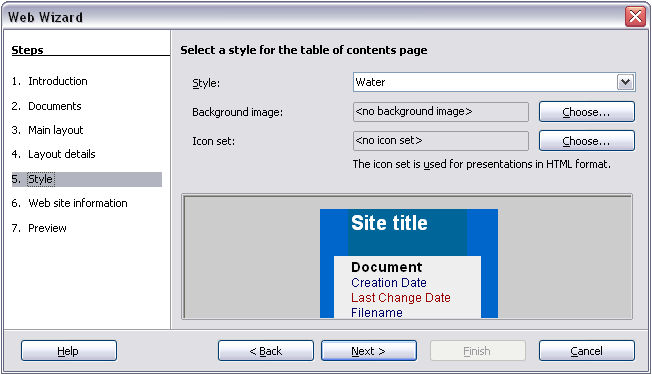
Task: Choose a background image file
Action: click(x=587, y=112)
